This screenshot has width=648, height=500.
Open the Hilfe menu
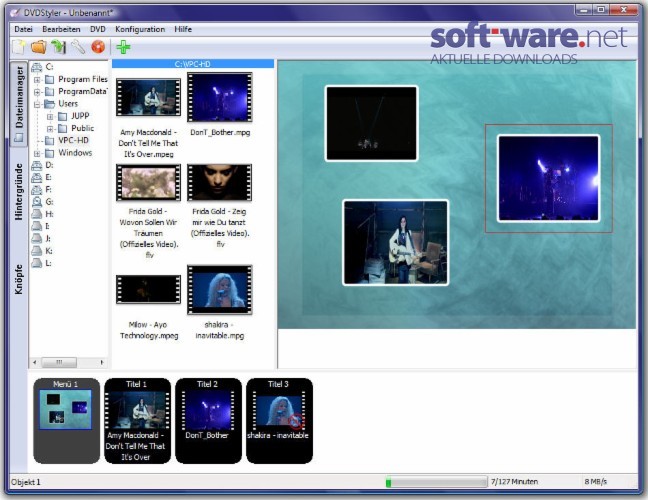pos(183,29)
